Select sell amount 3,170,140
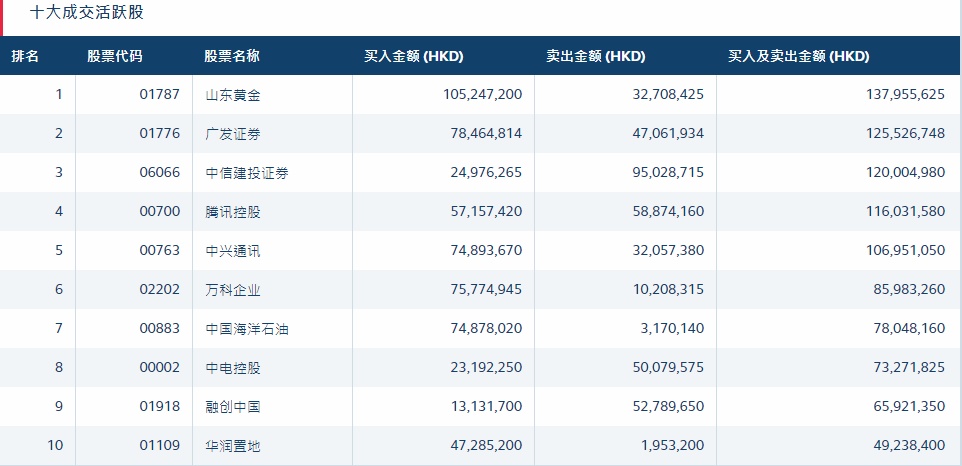962x466 pixels. pyautogui.click(x=672, y=329)
